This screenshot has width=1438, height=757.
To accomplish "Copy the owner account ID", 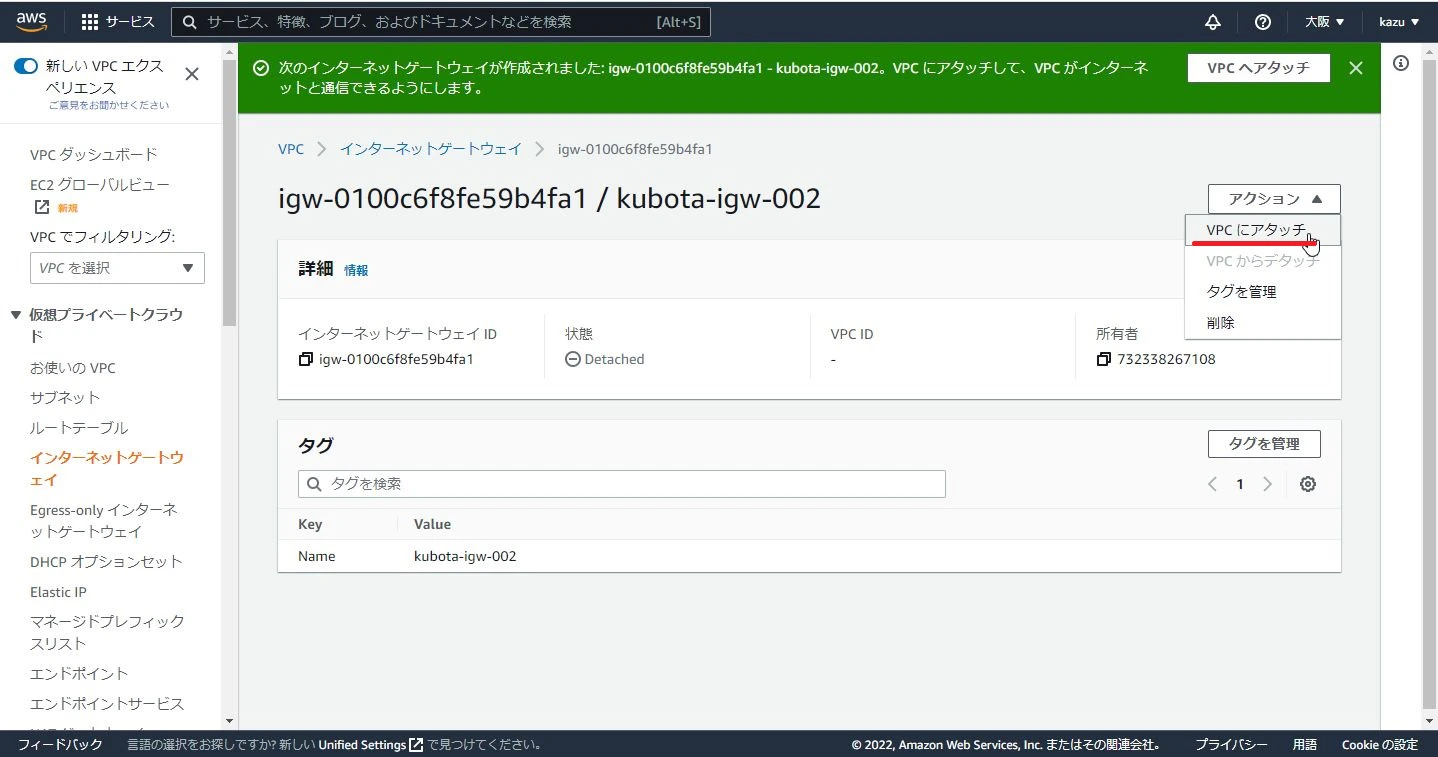I will tap(1104, 359).
